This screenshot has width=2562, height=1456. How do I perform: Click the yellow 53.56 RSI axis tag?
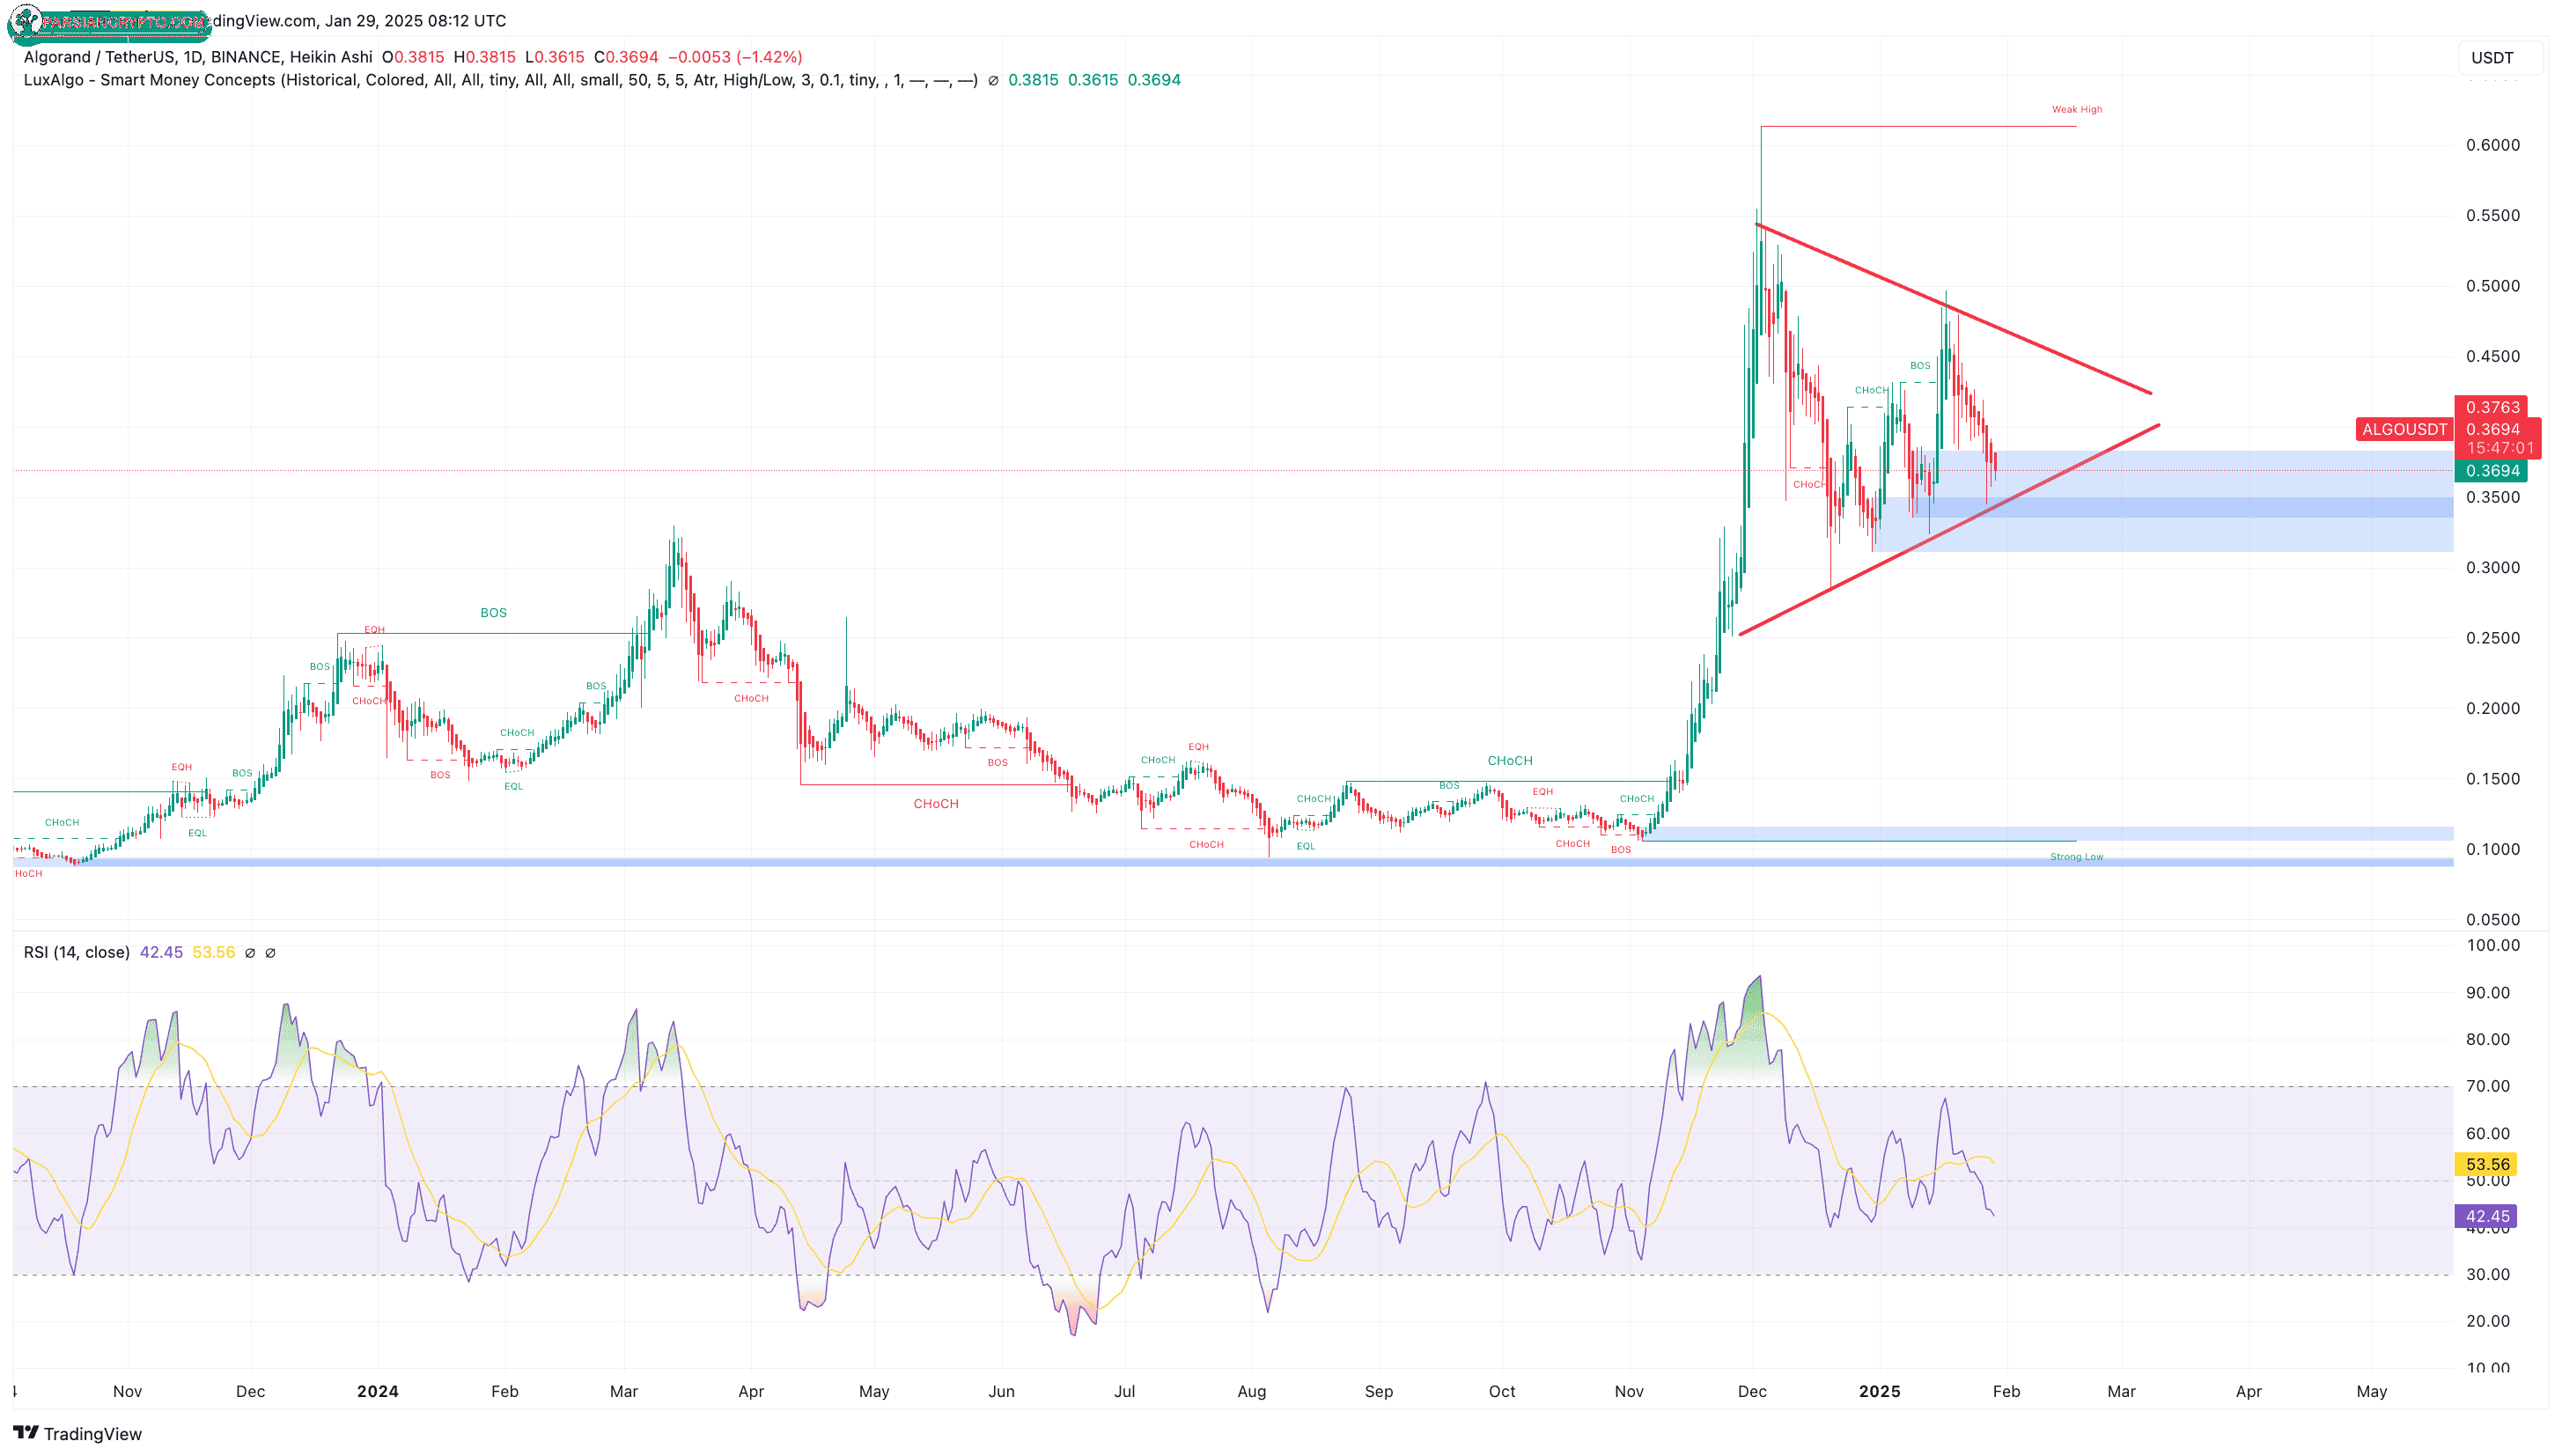(x=2486, y=1164)
